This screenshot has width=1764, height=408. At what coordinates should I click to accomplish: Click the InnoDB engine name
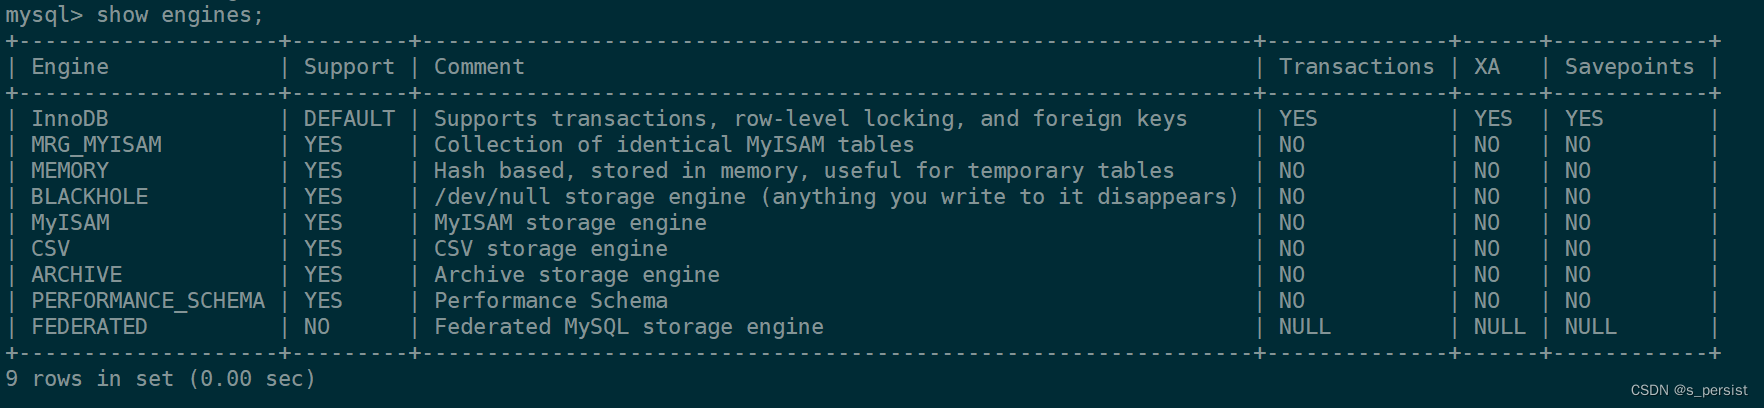[x=69, y=119]
